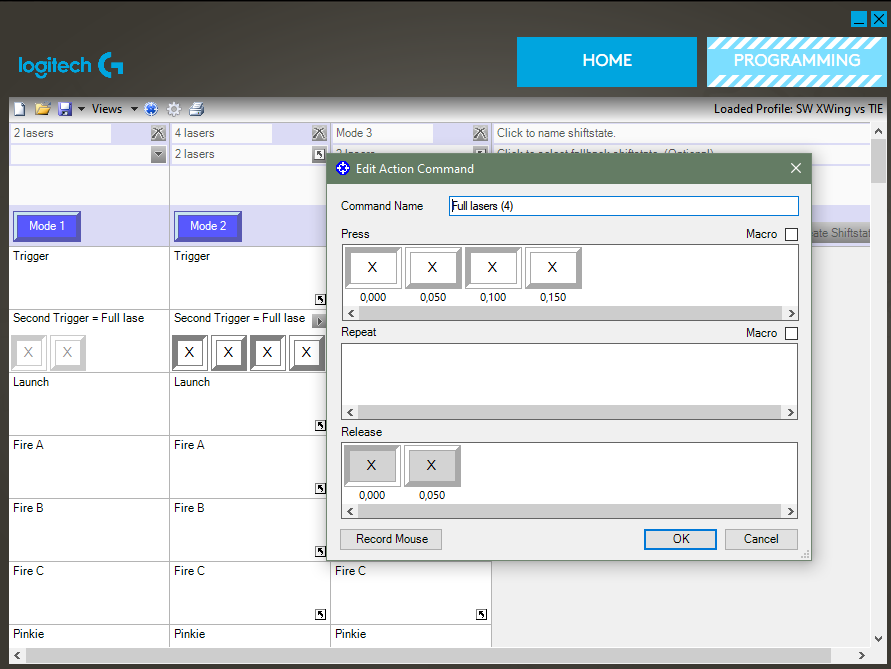891x669 pixels.
Task: Rename the Mode 3 shiftstate name
Action: coord(382,134)
